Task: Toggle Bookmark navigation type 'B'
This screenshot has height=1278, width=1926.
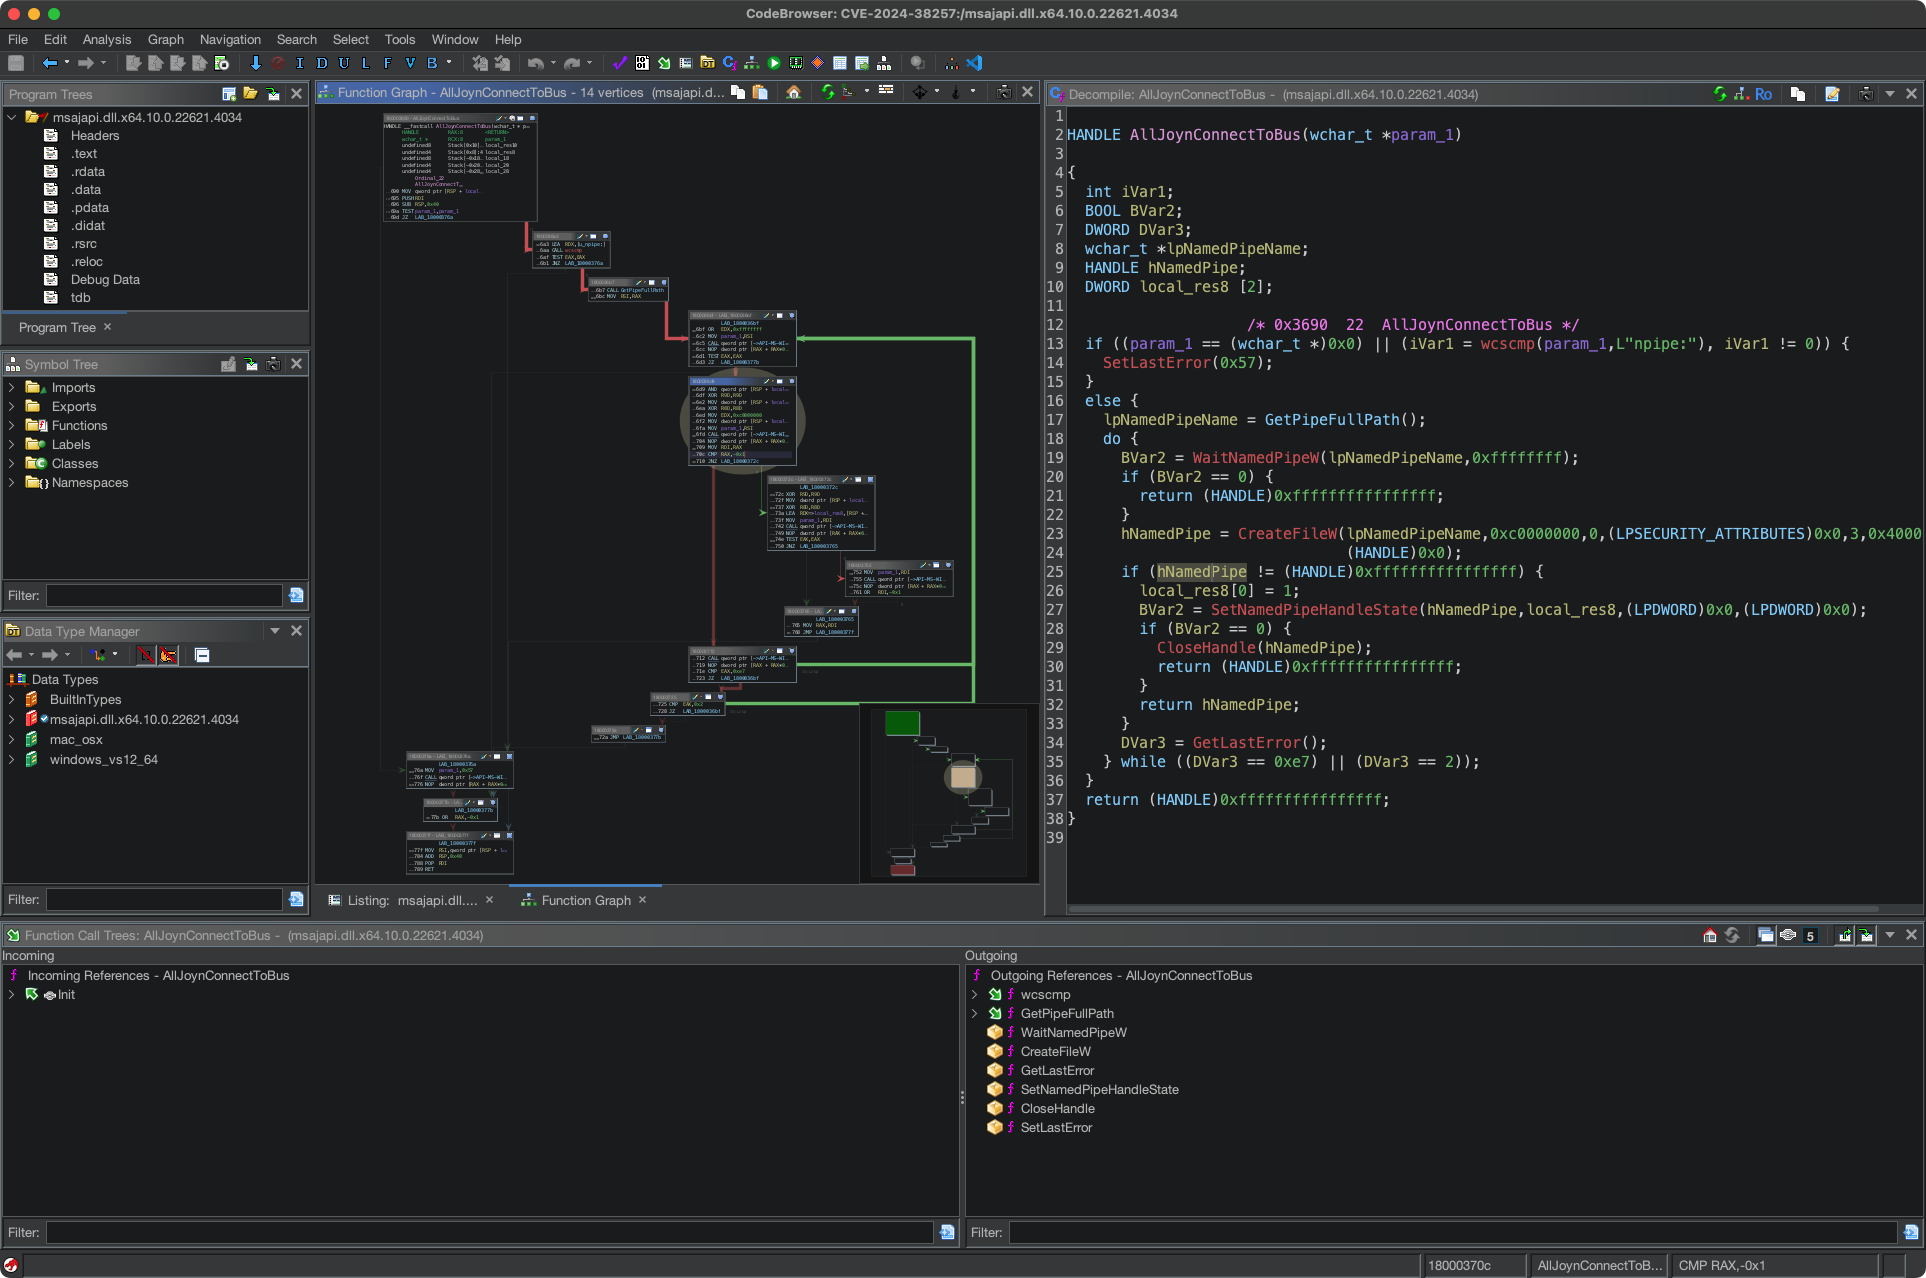Action: pos(432,63)
